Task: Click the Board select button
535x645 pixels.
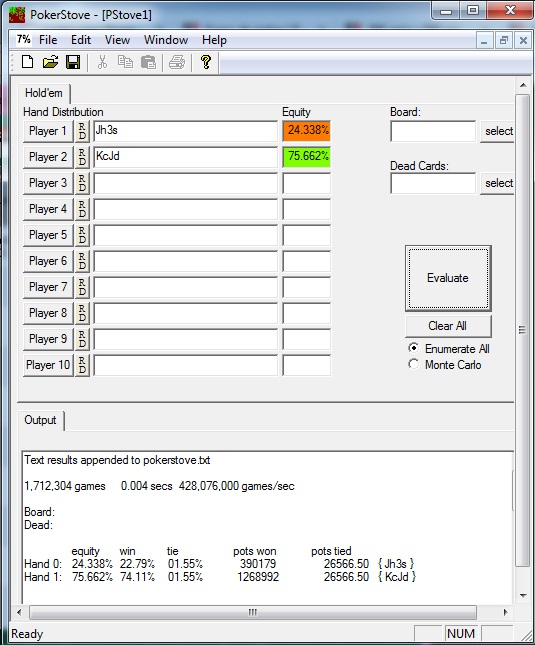Action: pos(497,131)
